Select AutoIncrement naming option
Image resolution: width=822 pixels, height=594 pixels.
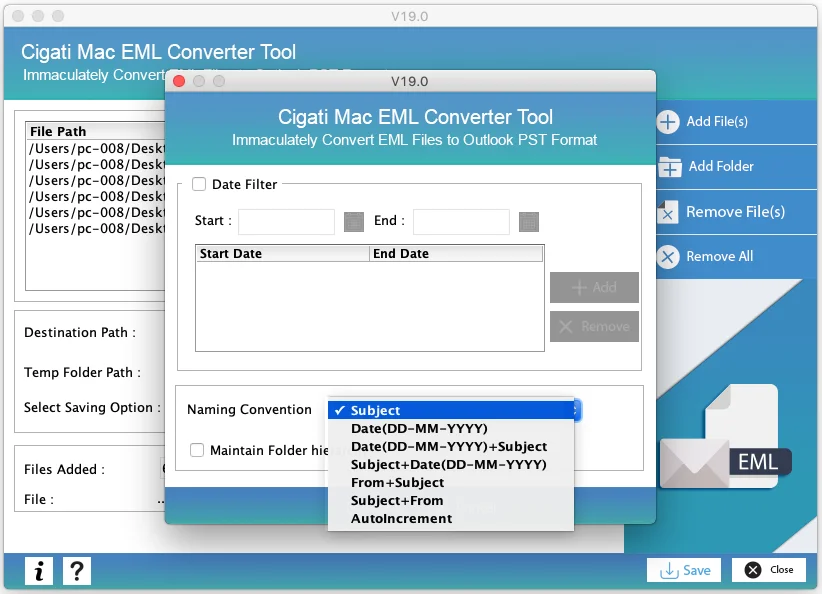point(451,519)
